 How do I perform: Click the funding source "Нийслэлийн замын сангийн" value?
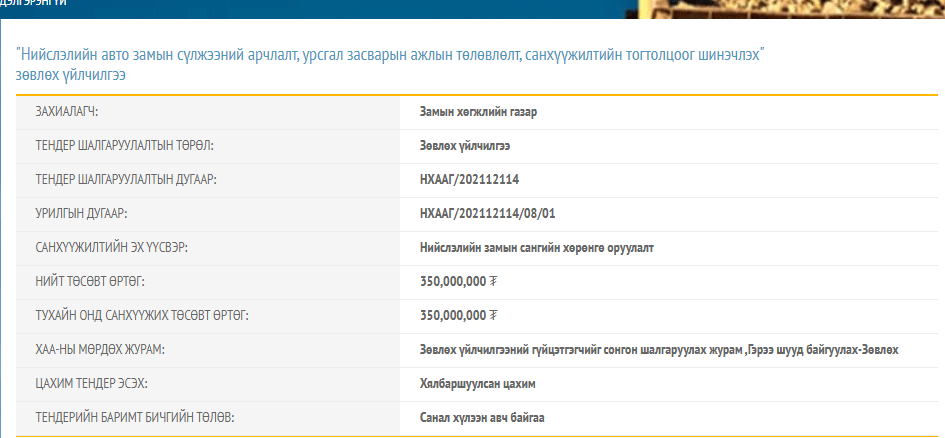click(537, 248)
